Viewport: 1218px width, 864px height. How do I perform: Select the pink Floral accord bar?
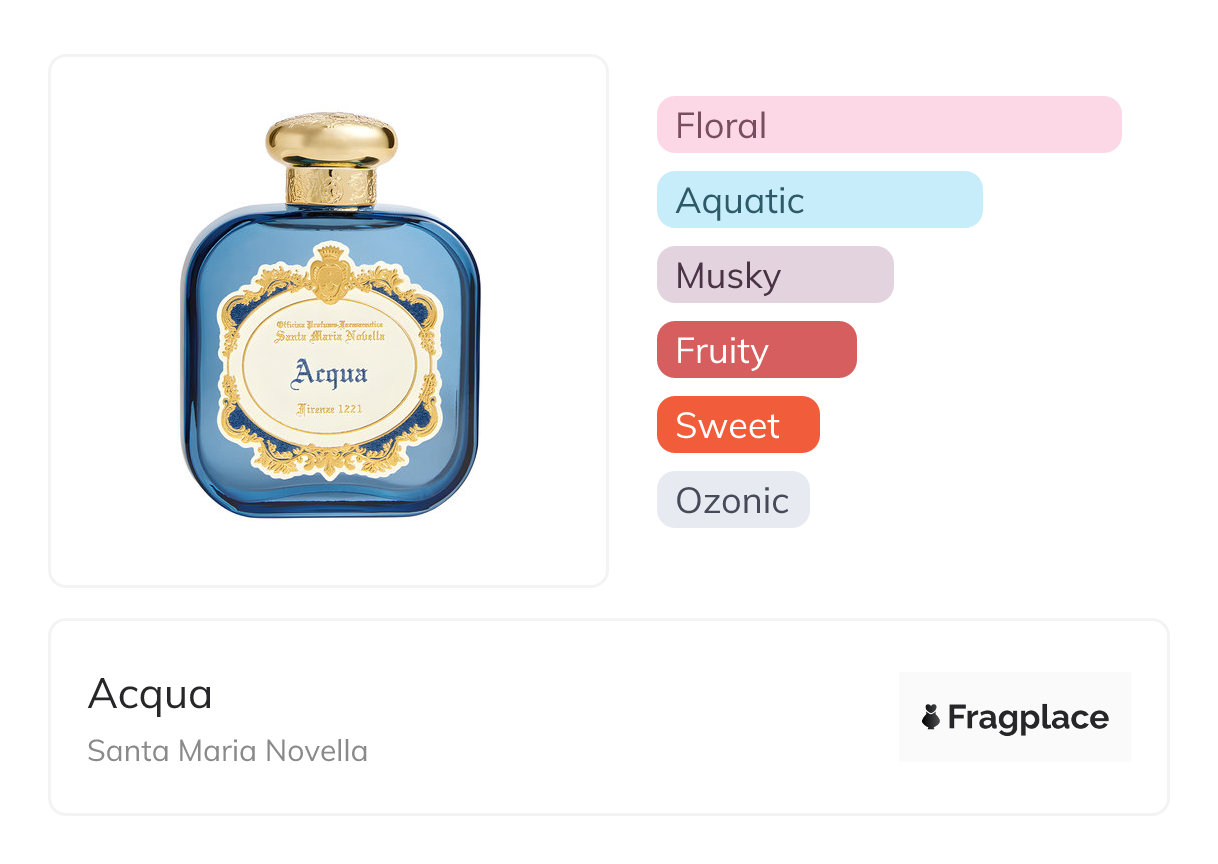(x=888, y=125)
